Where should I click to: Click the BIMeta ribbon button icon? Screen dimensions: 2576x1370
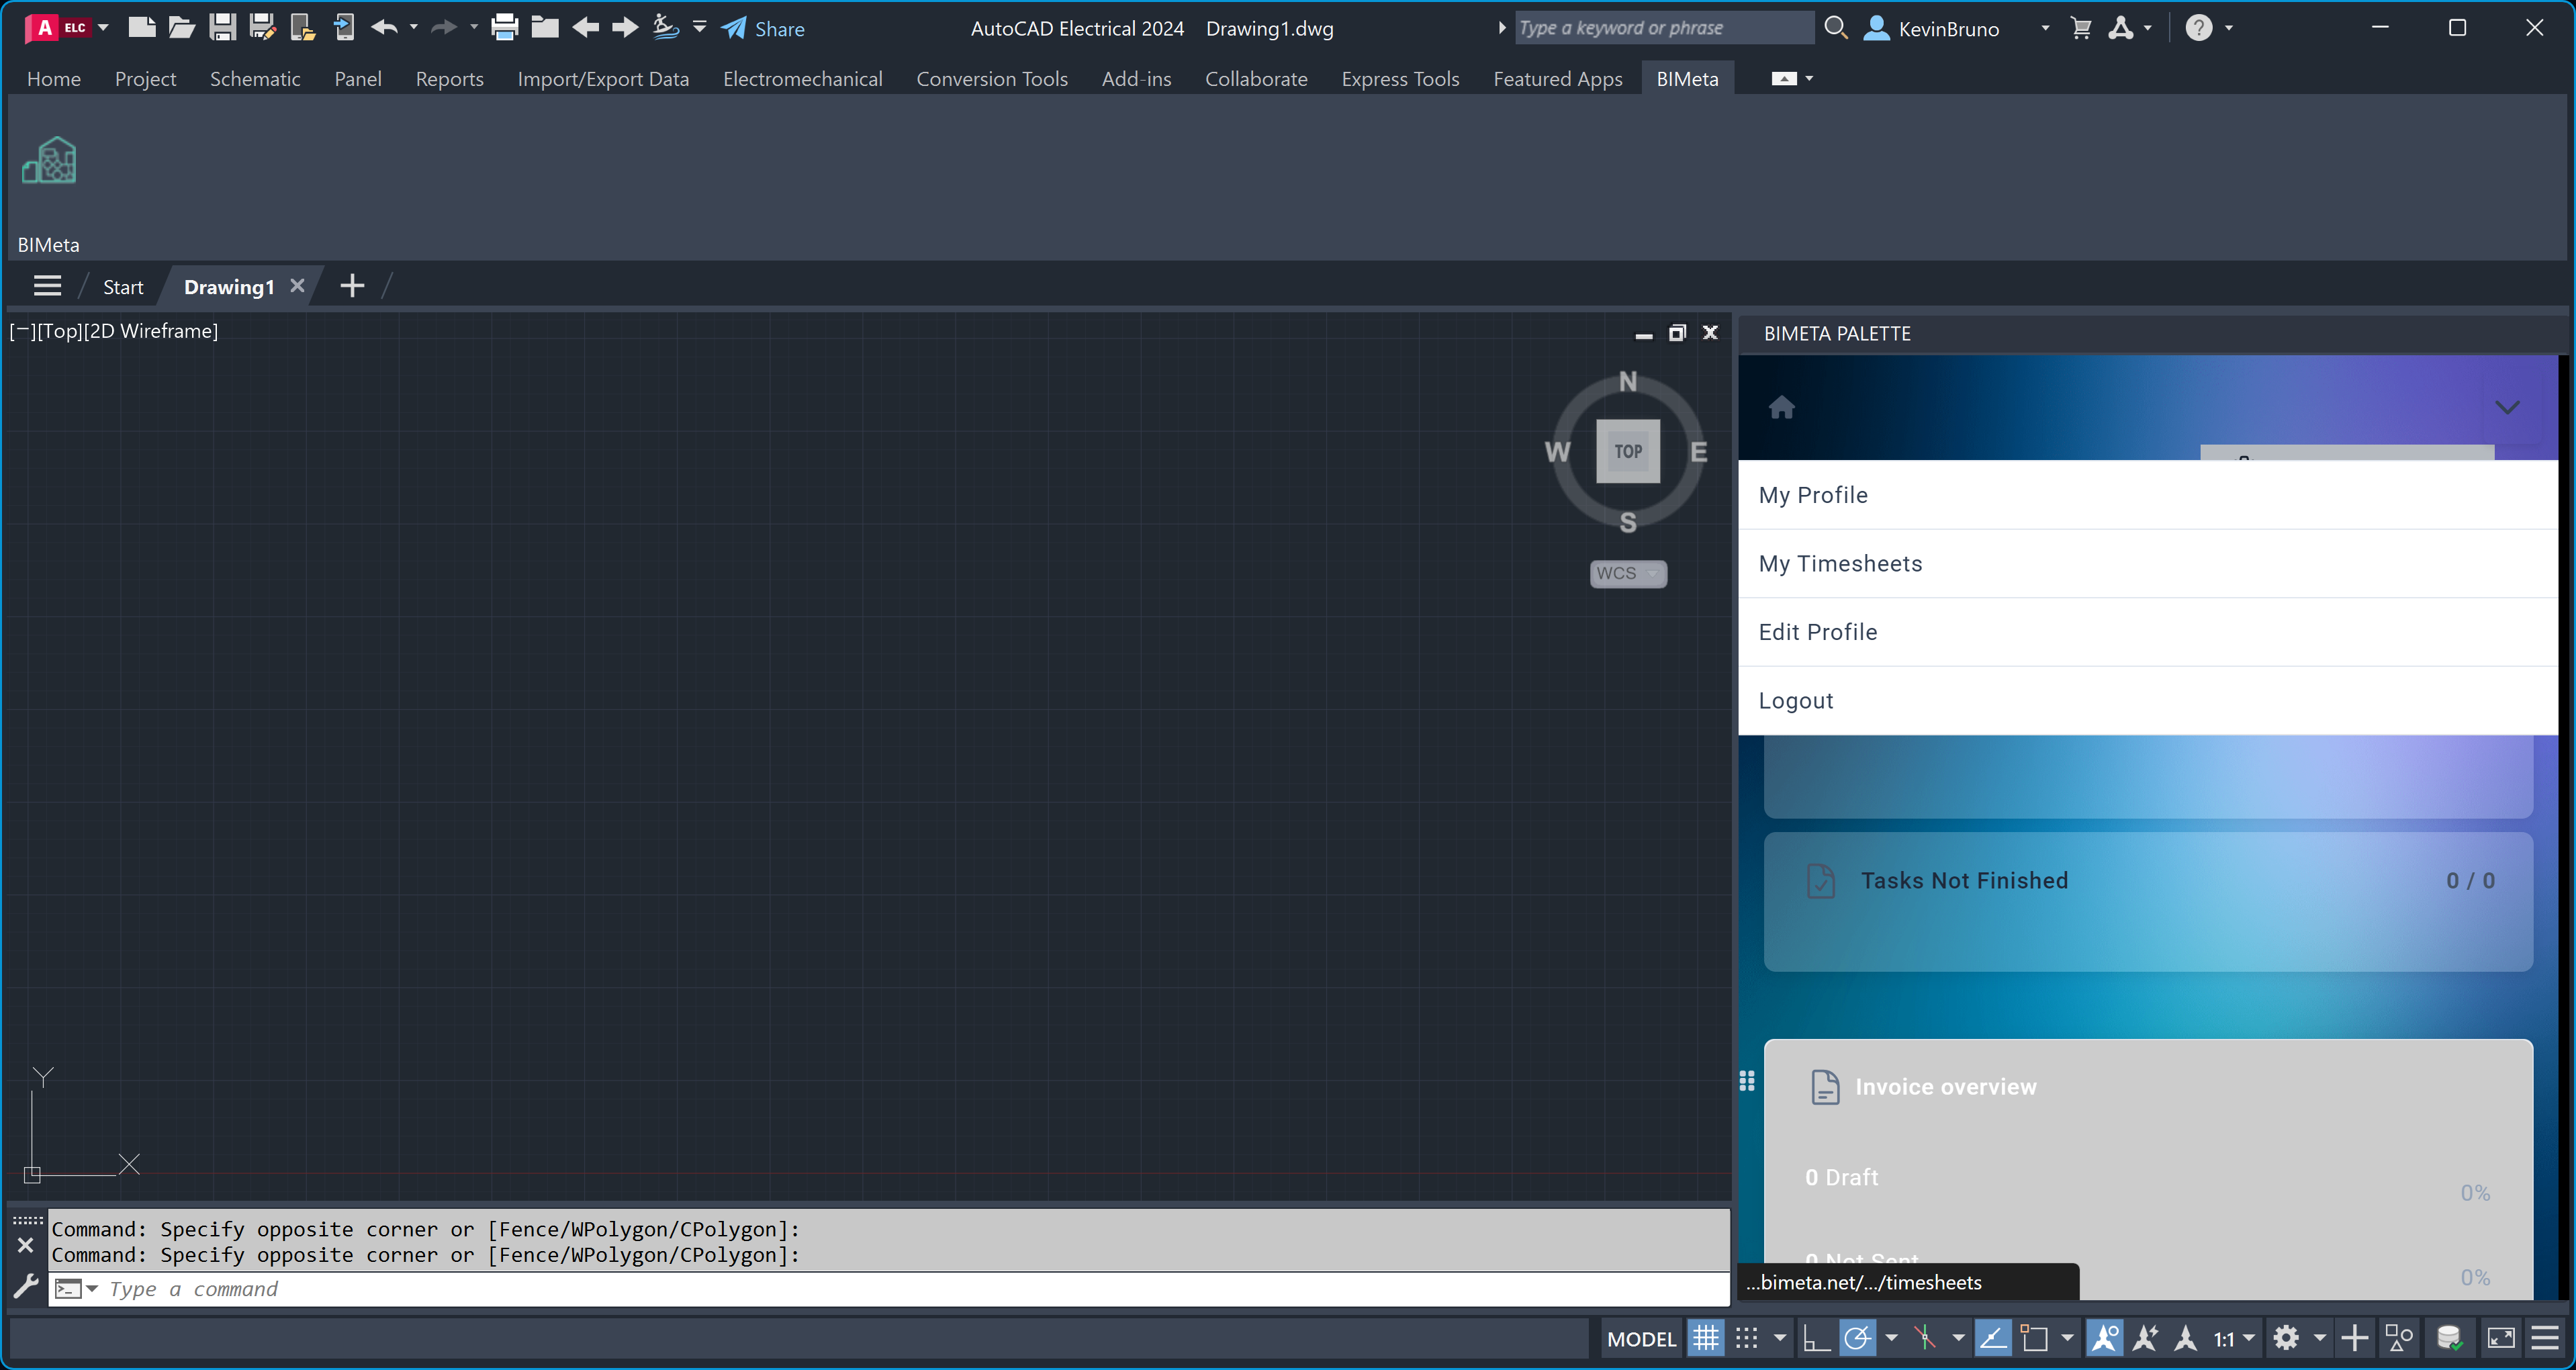click(49, 161)
